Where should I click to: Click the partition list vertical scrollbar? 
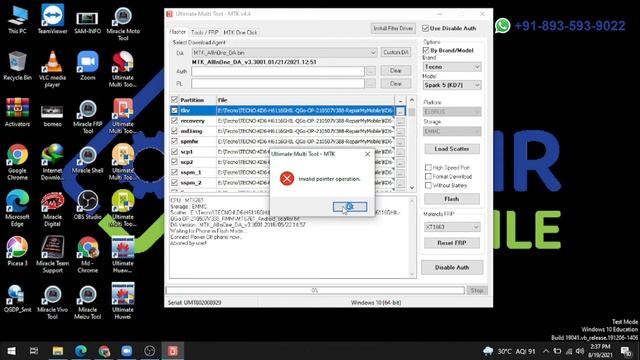coord(412,144)
